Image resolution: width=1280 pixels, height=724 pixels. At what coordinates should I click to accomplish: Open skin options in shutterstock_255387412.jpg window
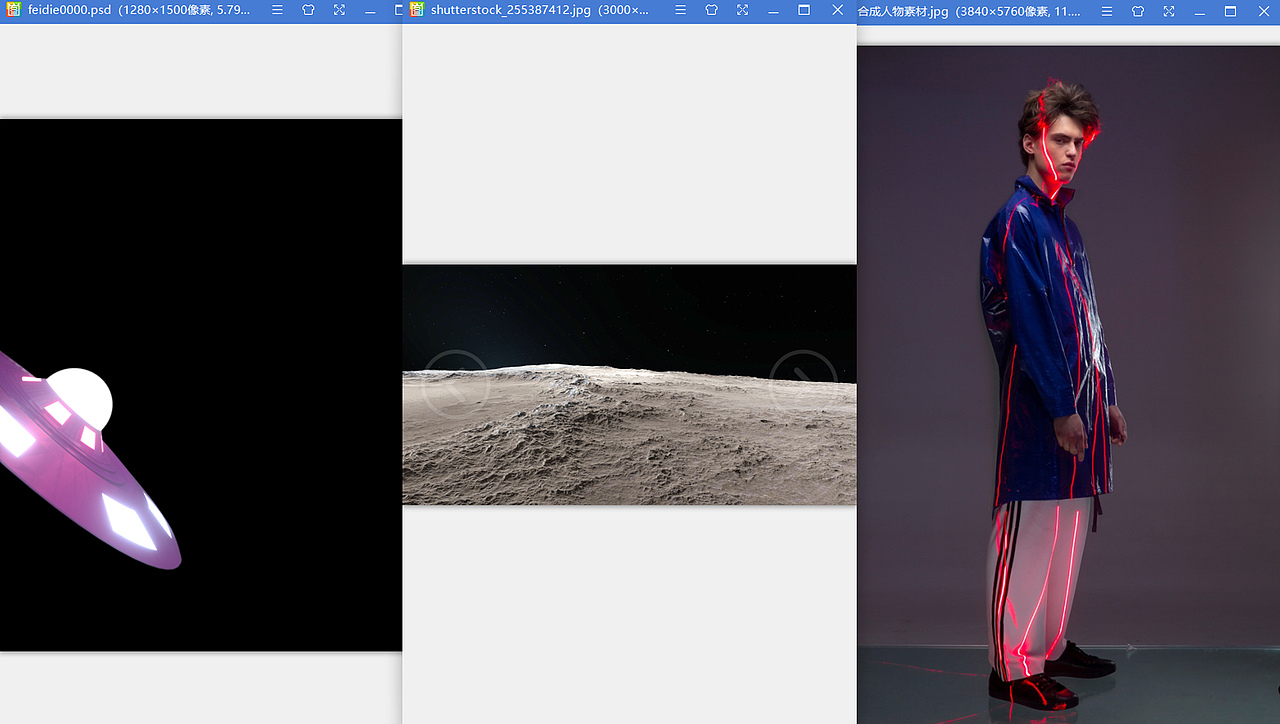711,10
